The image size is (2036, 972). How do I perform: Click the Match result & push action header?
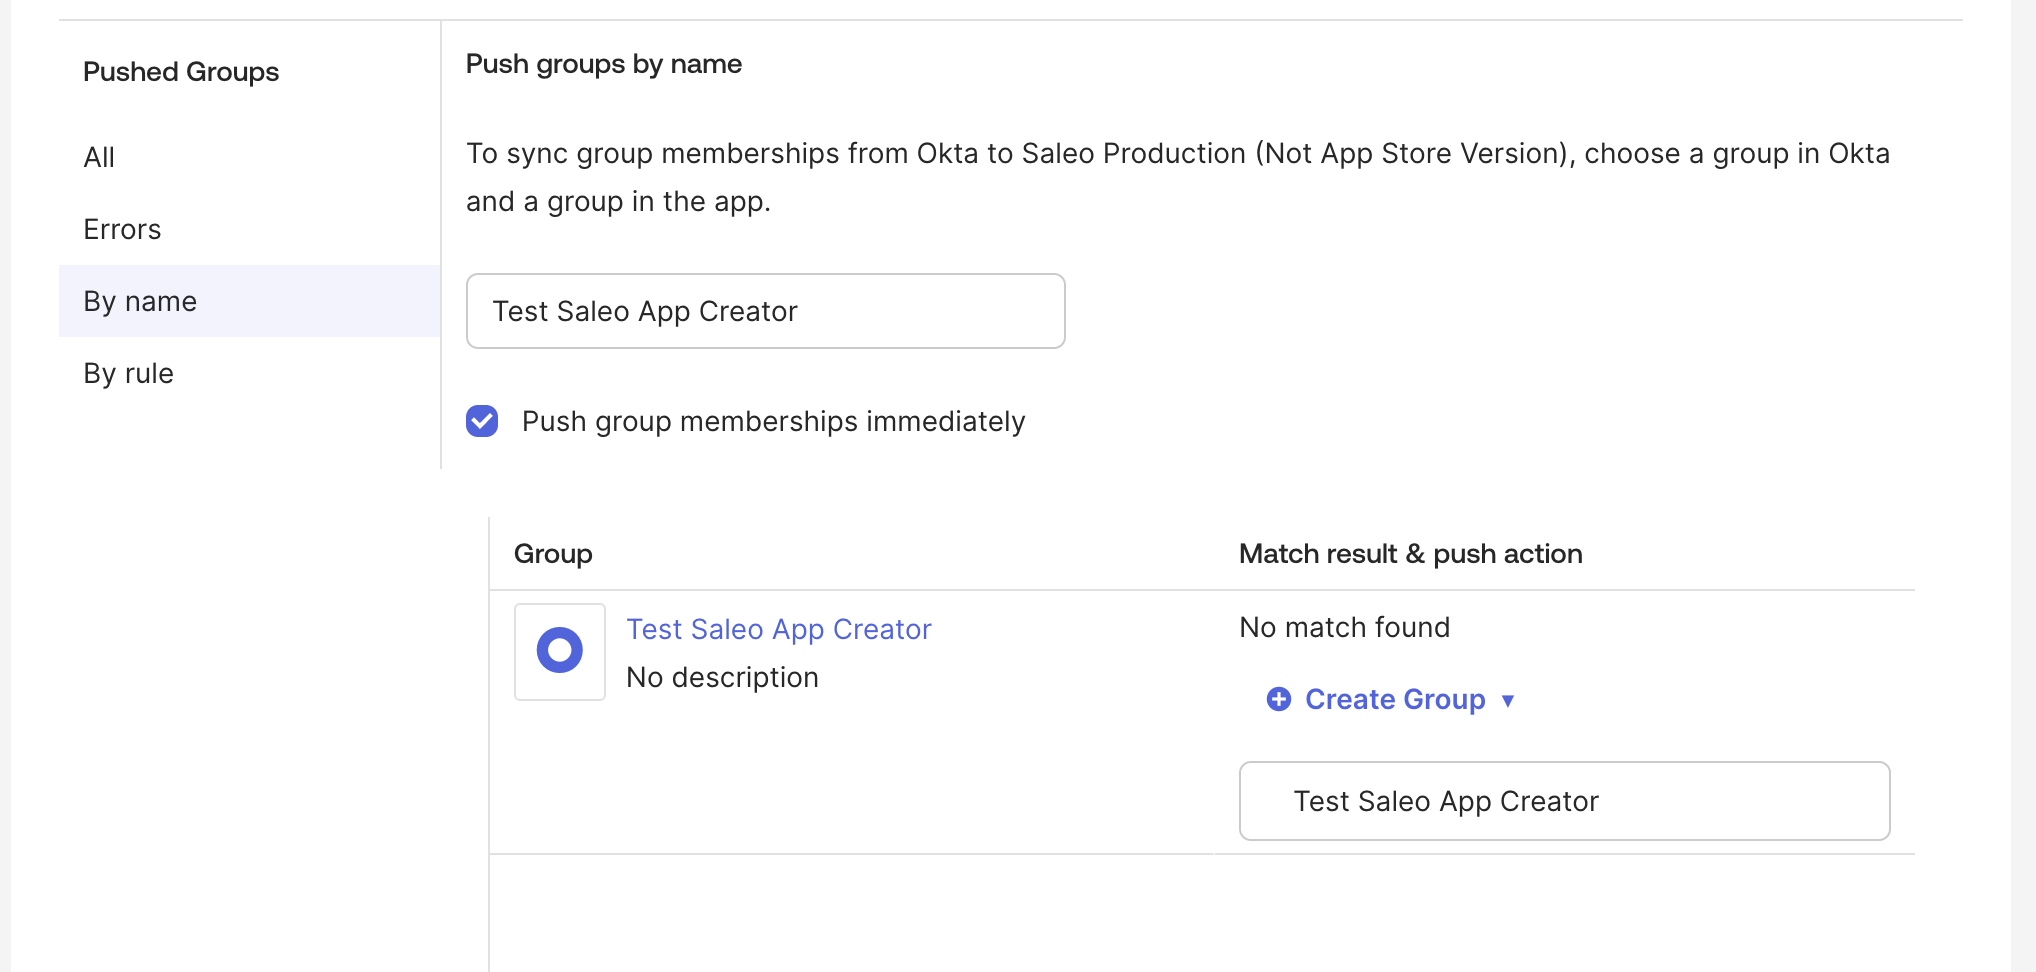(1410, 554)
